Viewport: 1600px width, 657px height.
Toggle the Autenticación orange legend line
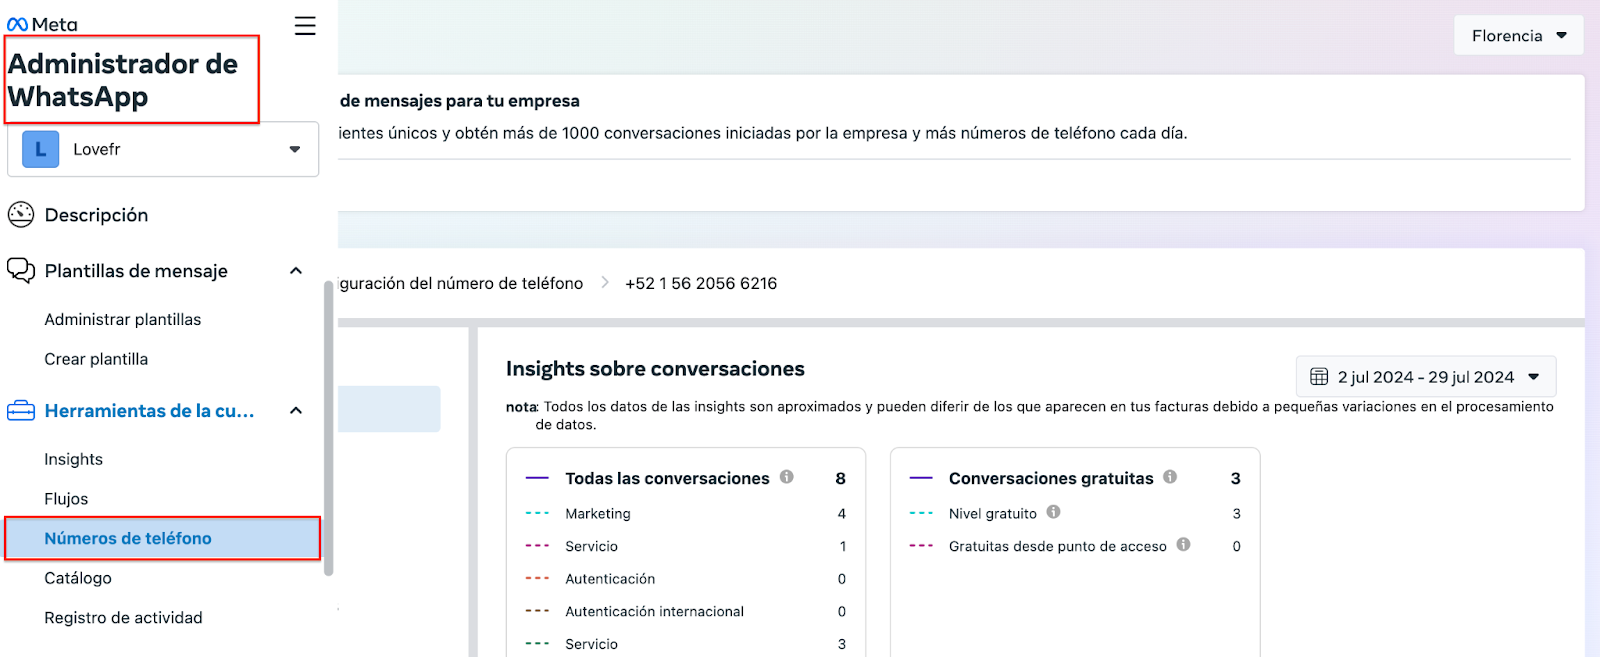(537, 578)
